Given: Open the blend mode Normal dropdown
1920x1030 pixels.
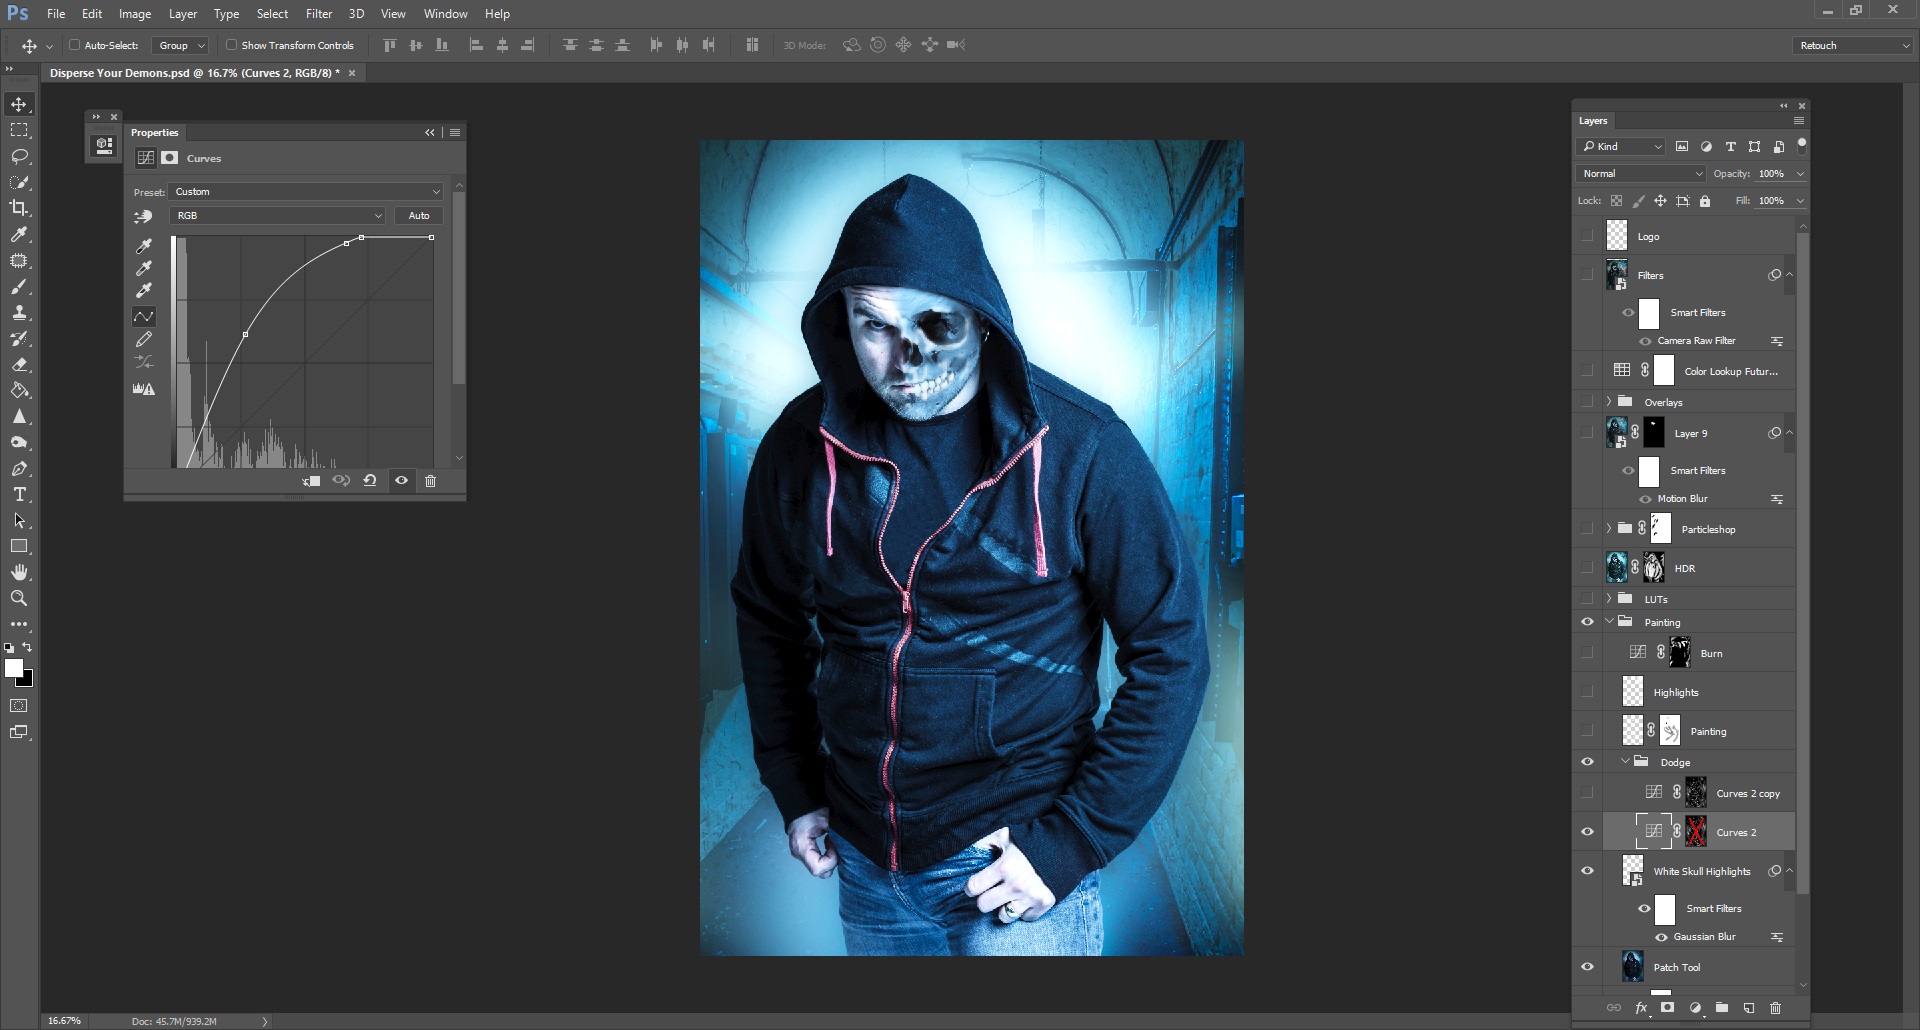Looking at the screenshot, I should coord(1640,173).
